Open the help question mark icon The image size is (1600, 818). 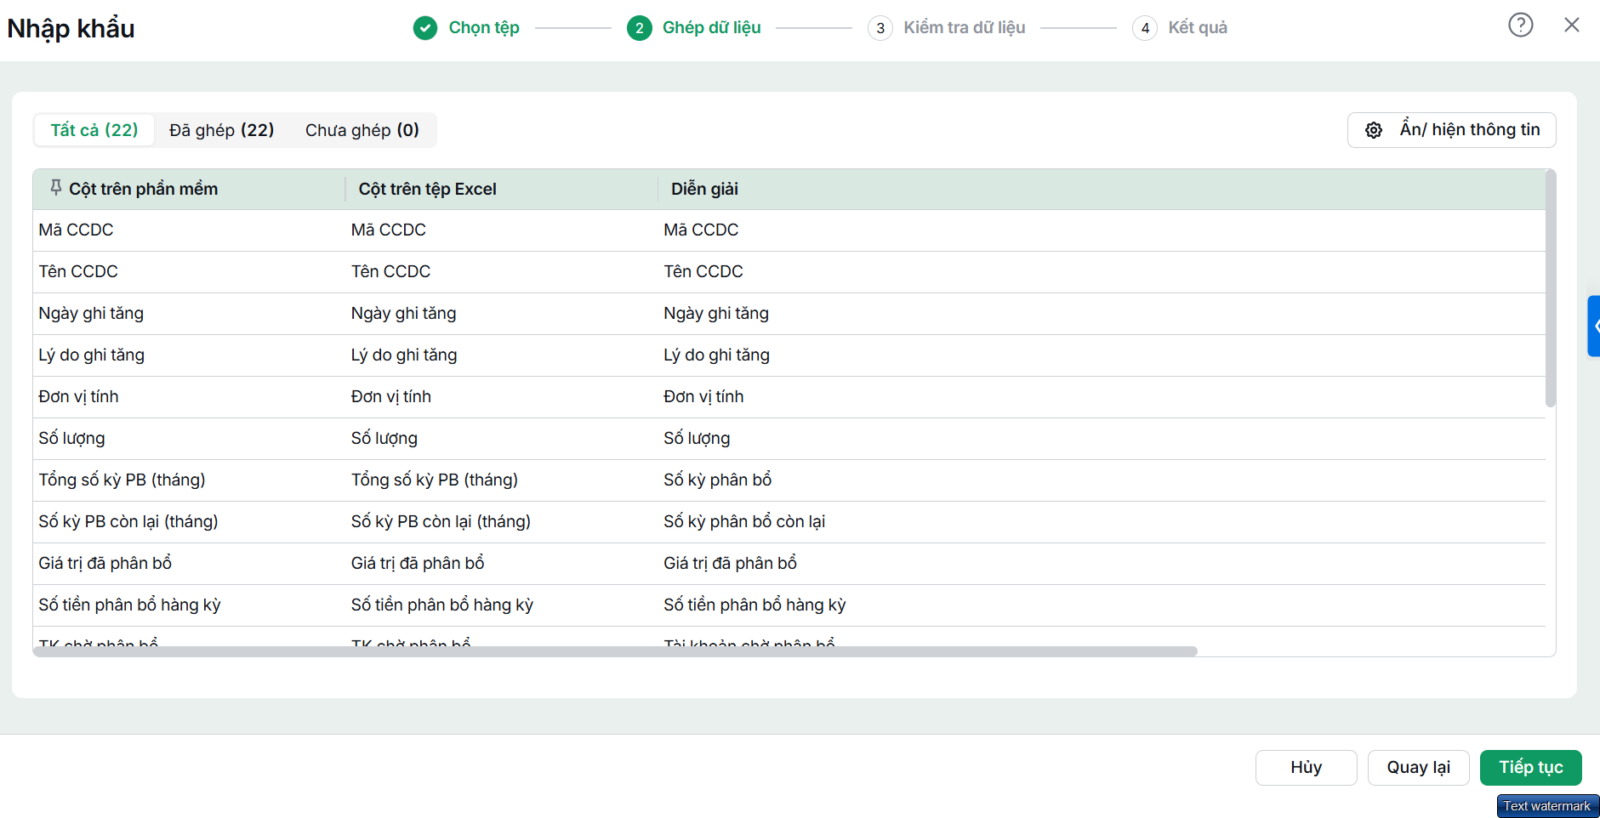[1520, 25]
